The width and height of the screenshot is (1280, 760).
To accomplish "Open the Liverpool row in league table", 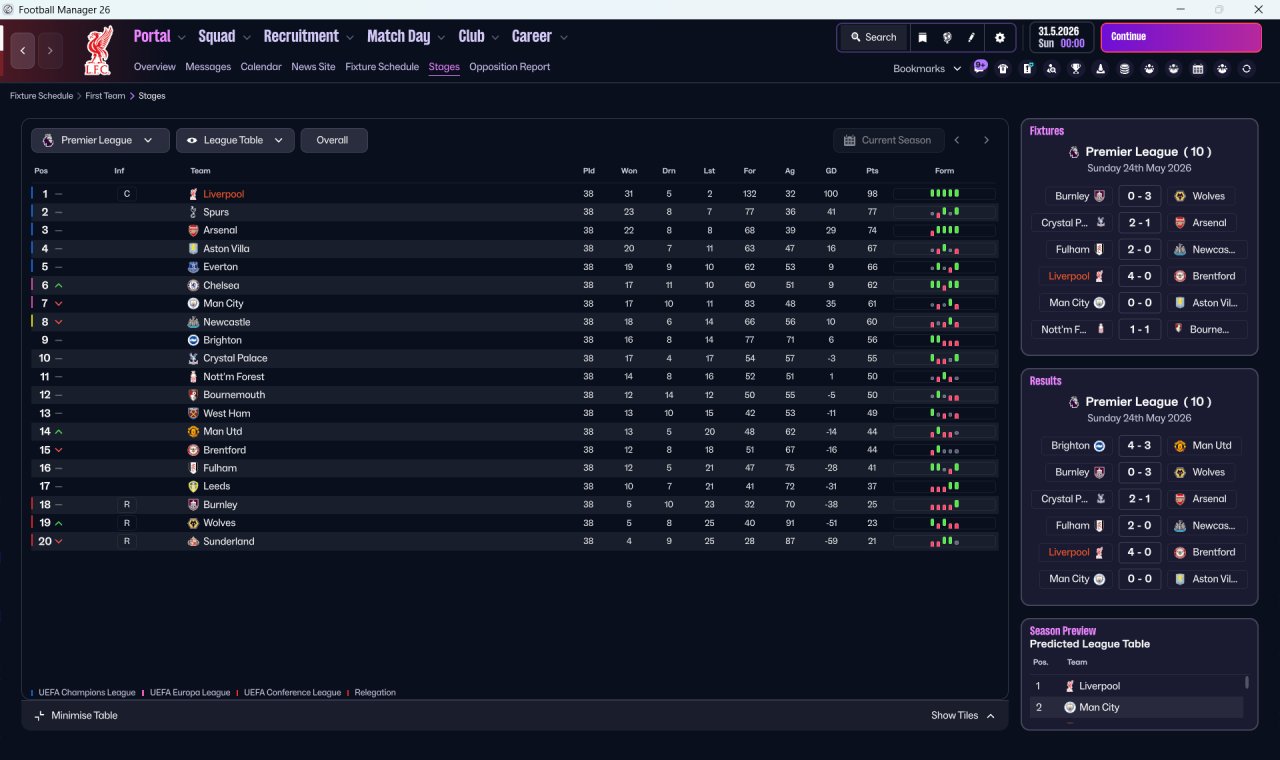I will [x=514, y=194].
